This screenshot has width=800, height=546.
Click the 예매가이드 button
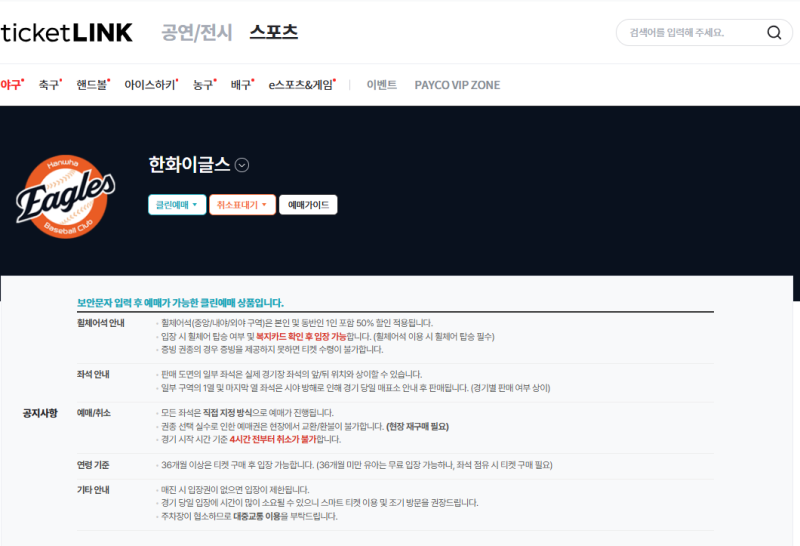308,205
